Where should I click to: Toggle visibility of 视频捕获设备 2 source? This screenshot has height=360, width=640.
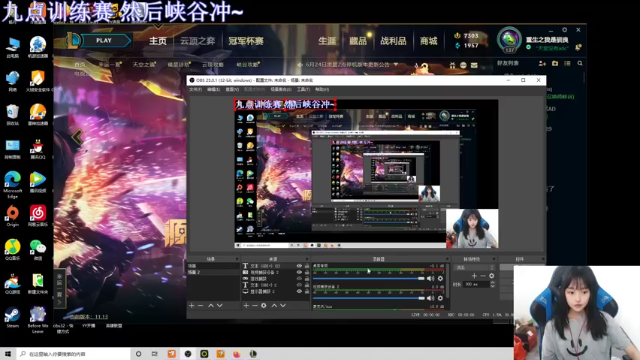pyautogui.click(x=299, y=272)
